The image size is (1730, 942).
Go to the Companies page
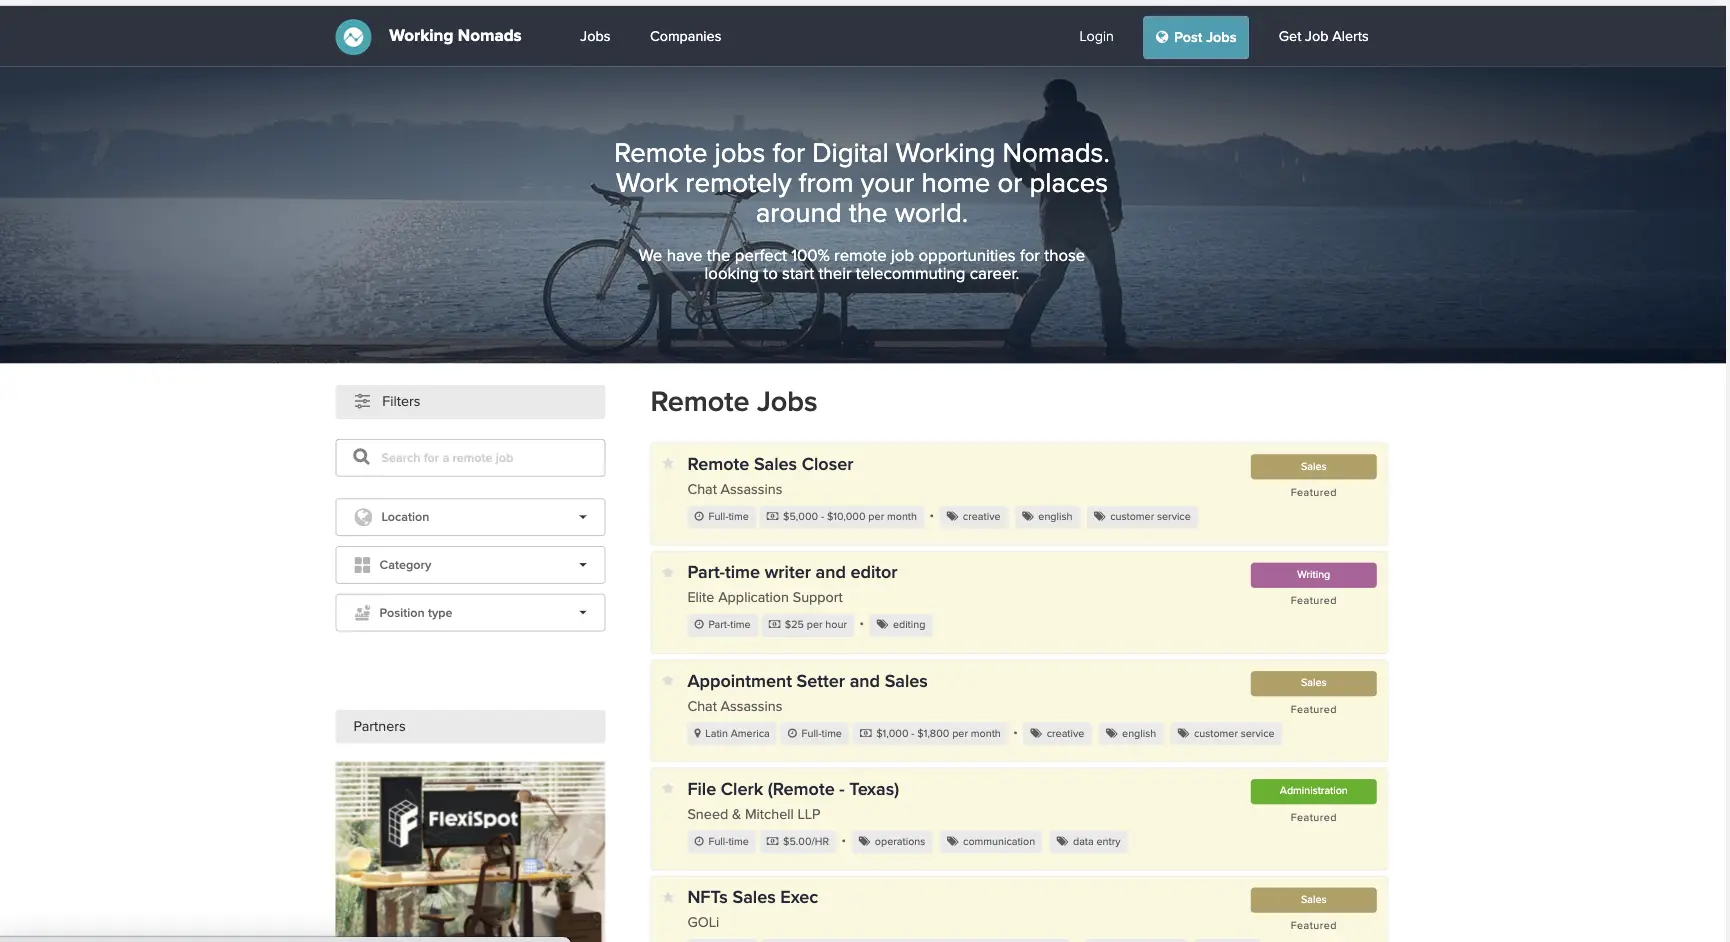point(685,37)
